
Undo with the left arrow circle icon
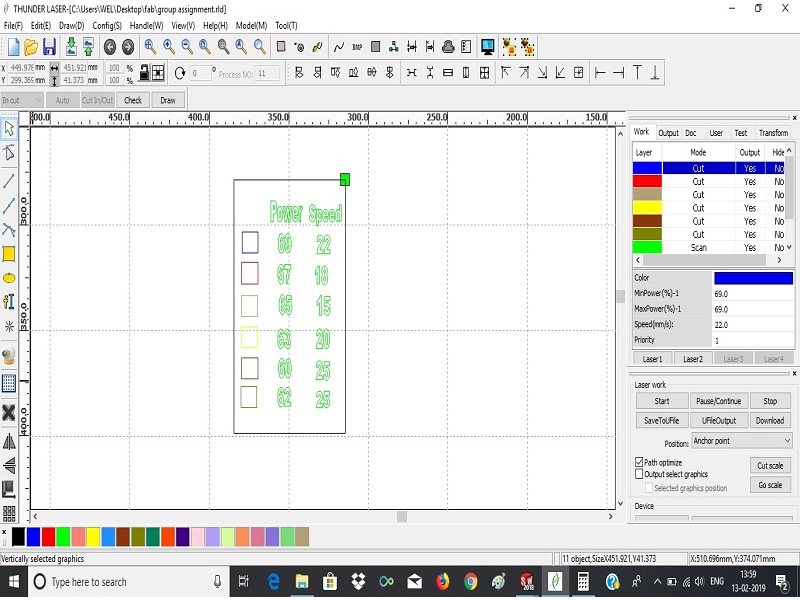(x=110, y=47)
